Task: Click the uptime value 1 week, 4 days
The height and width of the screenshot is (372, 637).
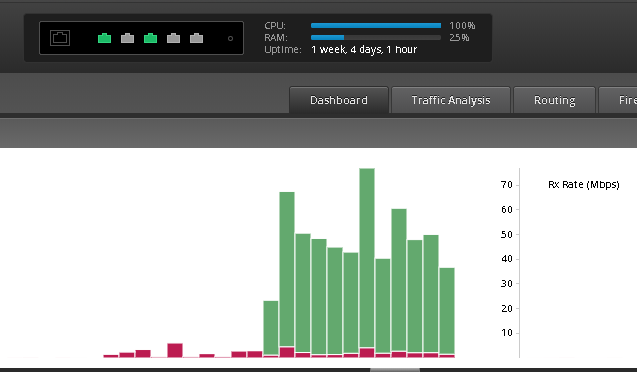Action: pyautogui.click(x=364, y=50)
